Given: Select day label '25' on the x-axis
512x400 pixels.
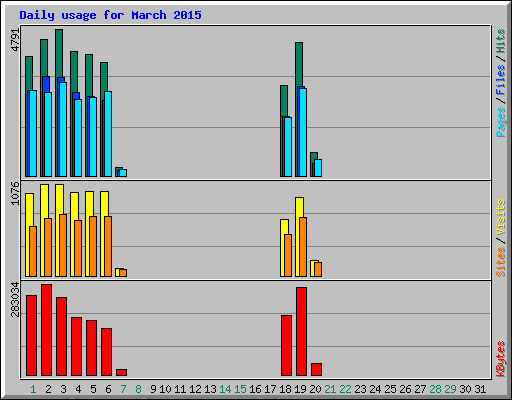Looking at the screenshot, I should coord(390,389).
